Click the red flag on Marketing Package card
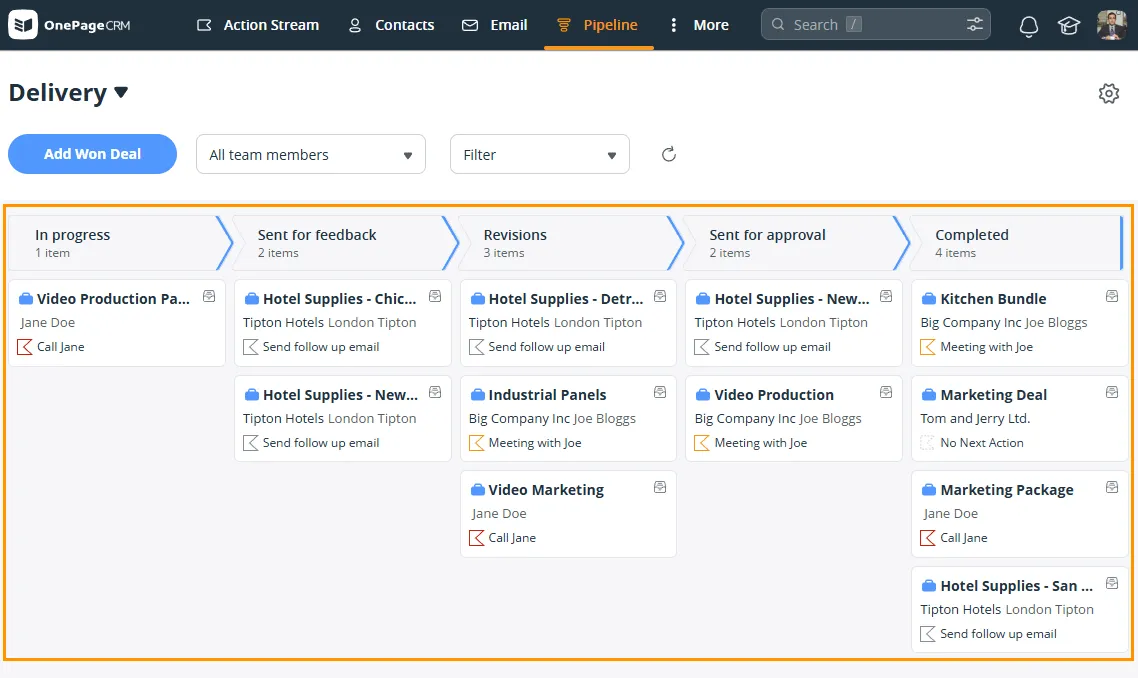 928,538
